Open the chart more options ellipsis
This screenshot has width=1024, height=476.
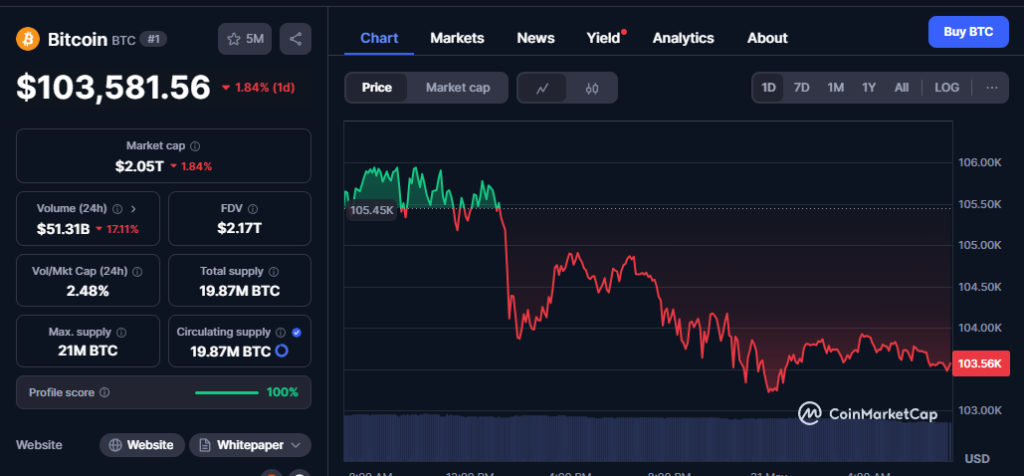pos(992,87)
